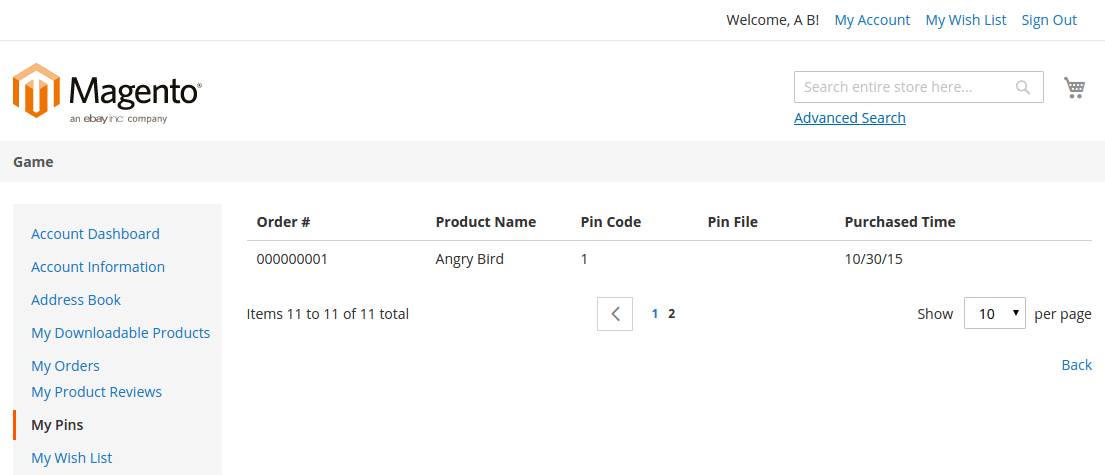Open the Game menu item
Screen dimensions: 1105x475
click(x=33, y=162)
